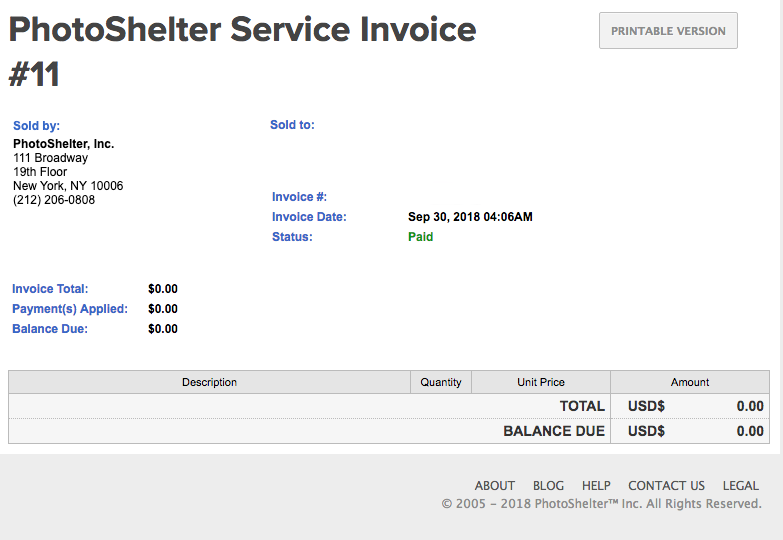The height and width of the screenshot is (540, 783).
Task: Select the 111 Broadway address line
Action: pyautogui.click(x=50, y=158)
